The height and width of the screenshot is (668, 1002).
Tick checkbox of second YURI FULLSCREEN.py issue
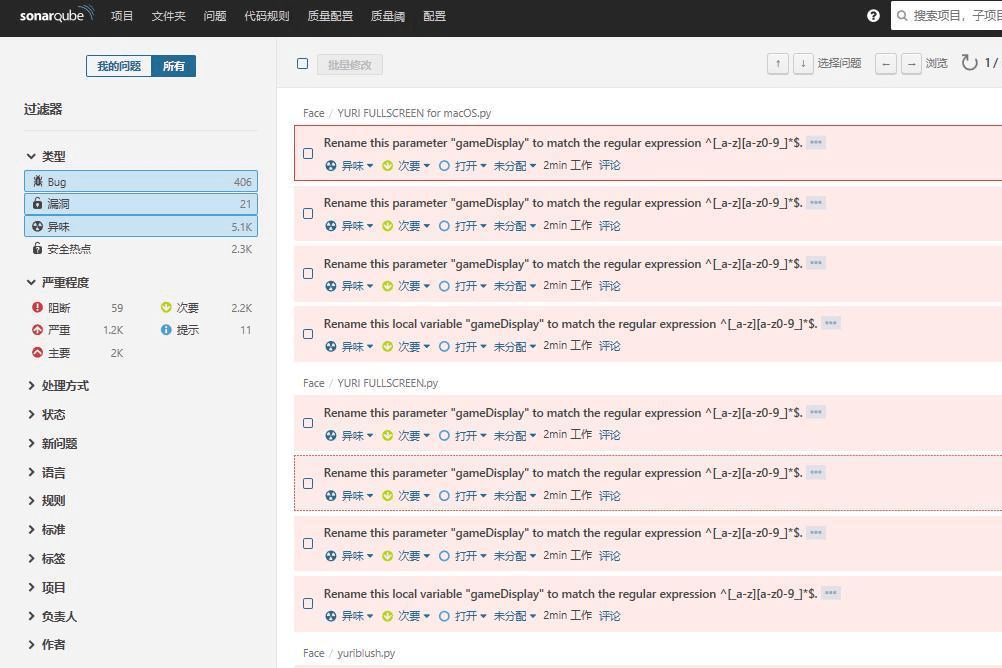coord(308,483)
